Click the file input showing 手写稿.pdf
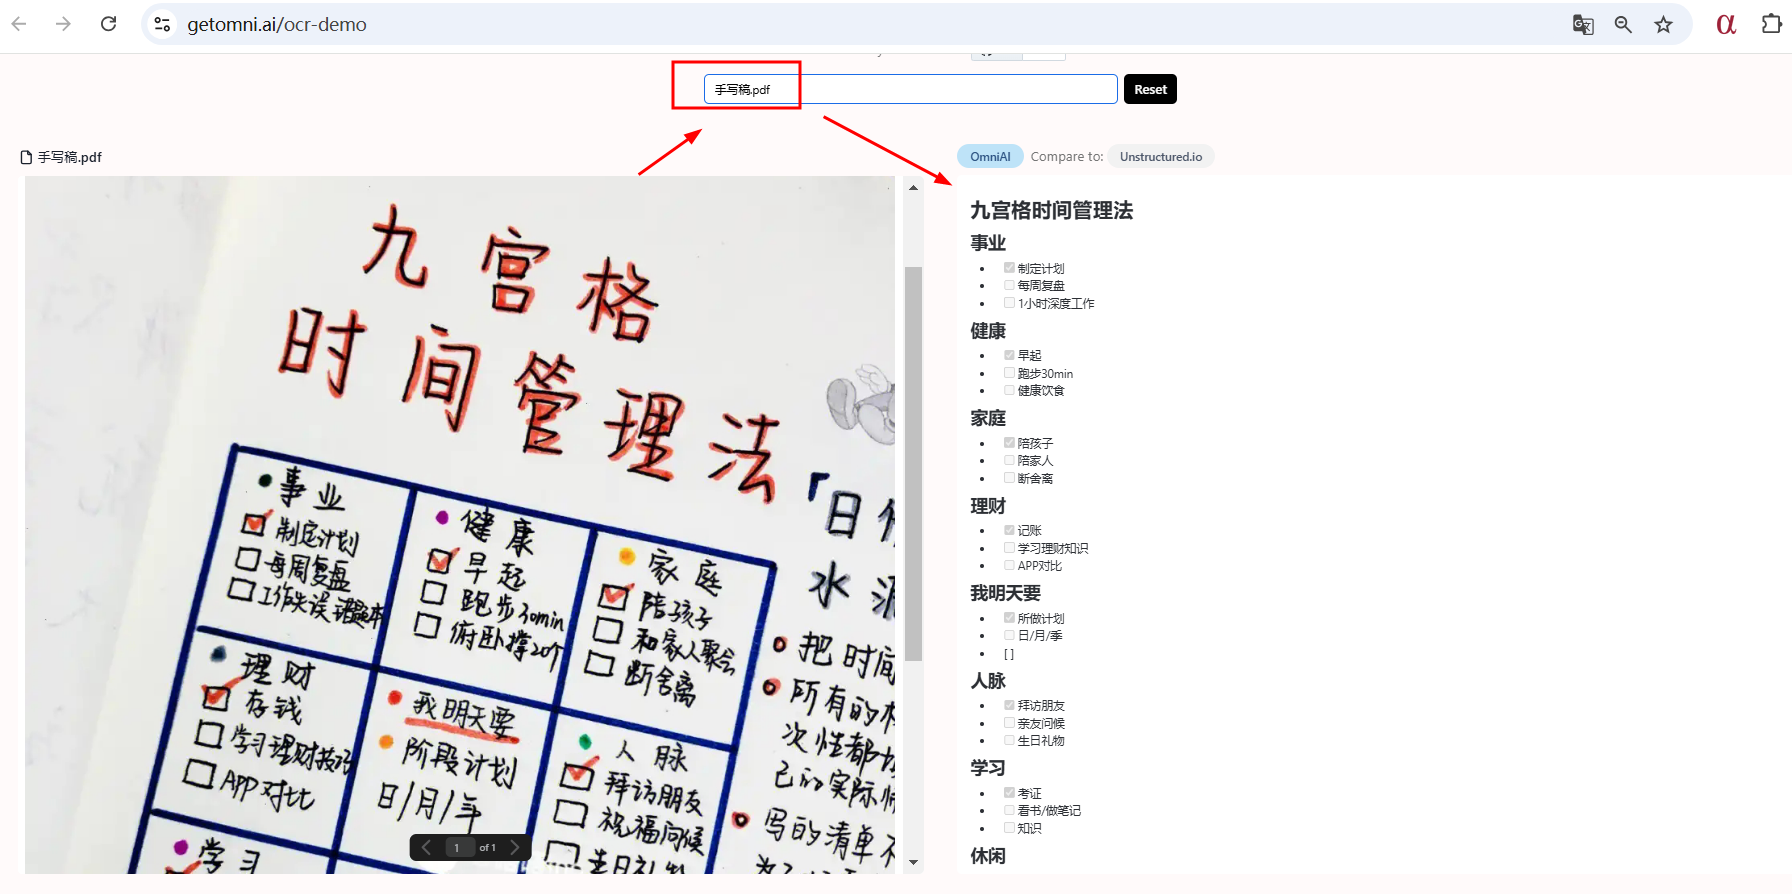Screen dimensions: 1792x894 pos(910,89)
